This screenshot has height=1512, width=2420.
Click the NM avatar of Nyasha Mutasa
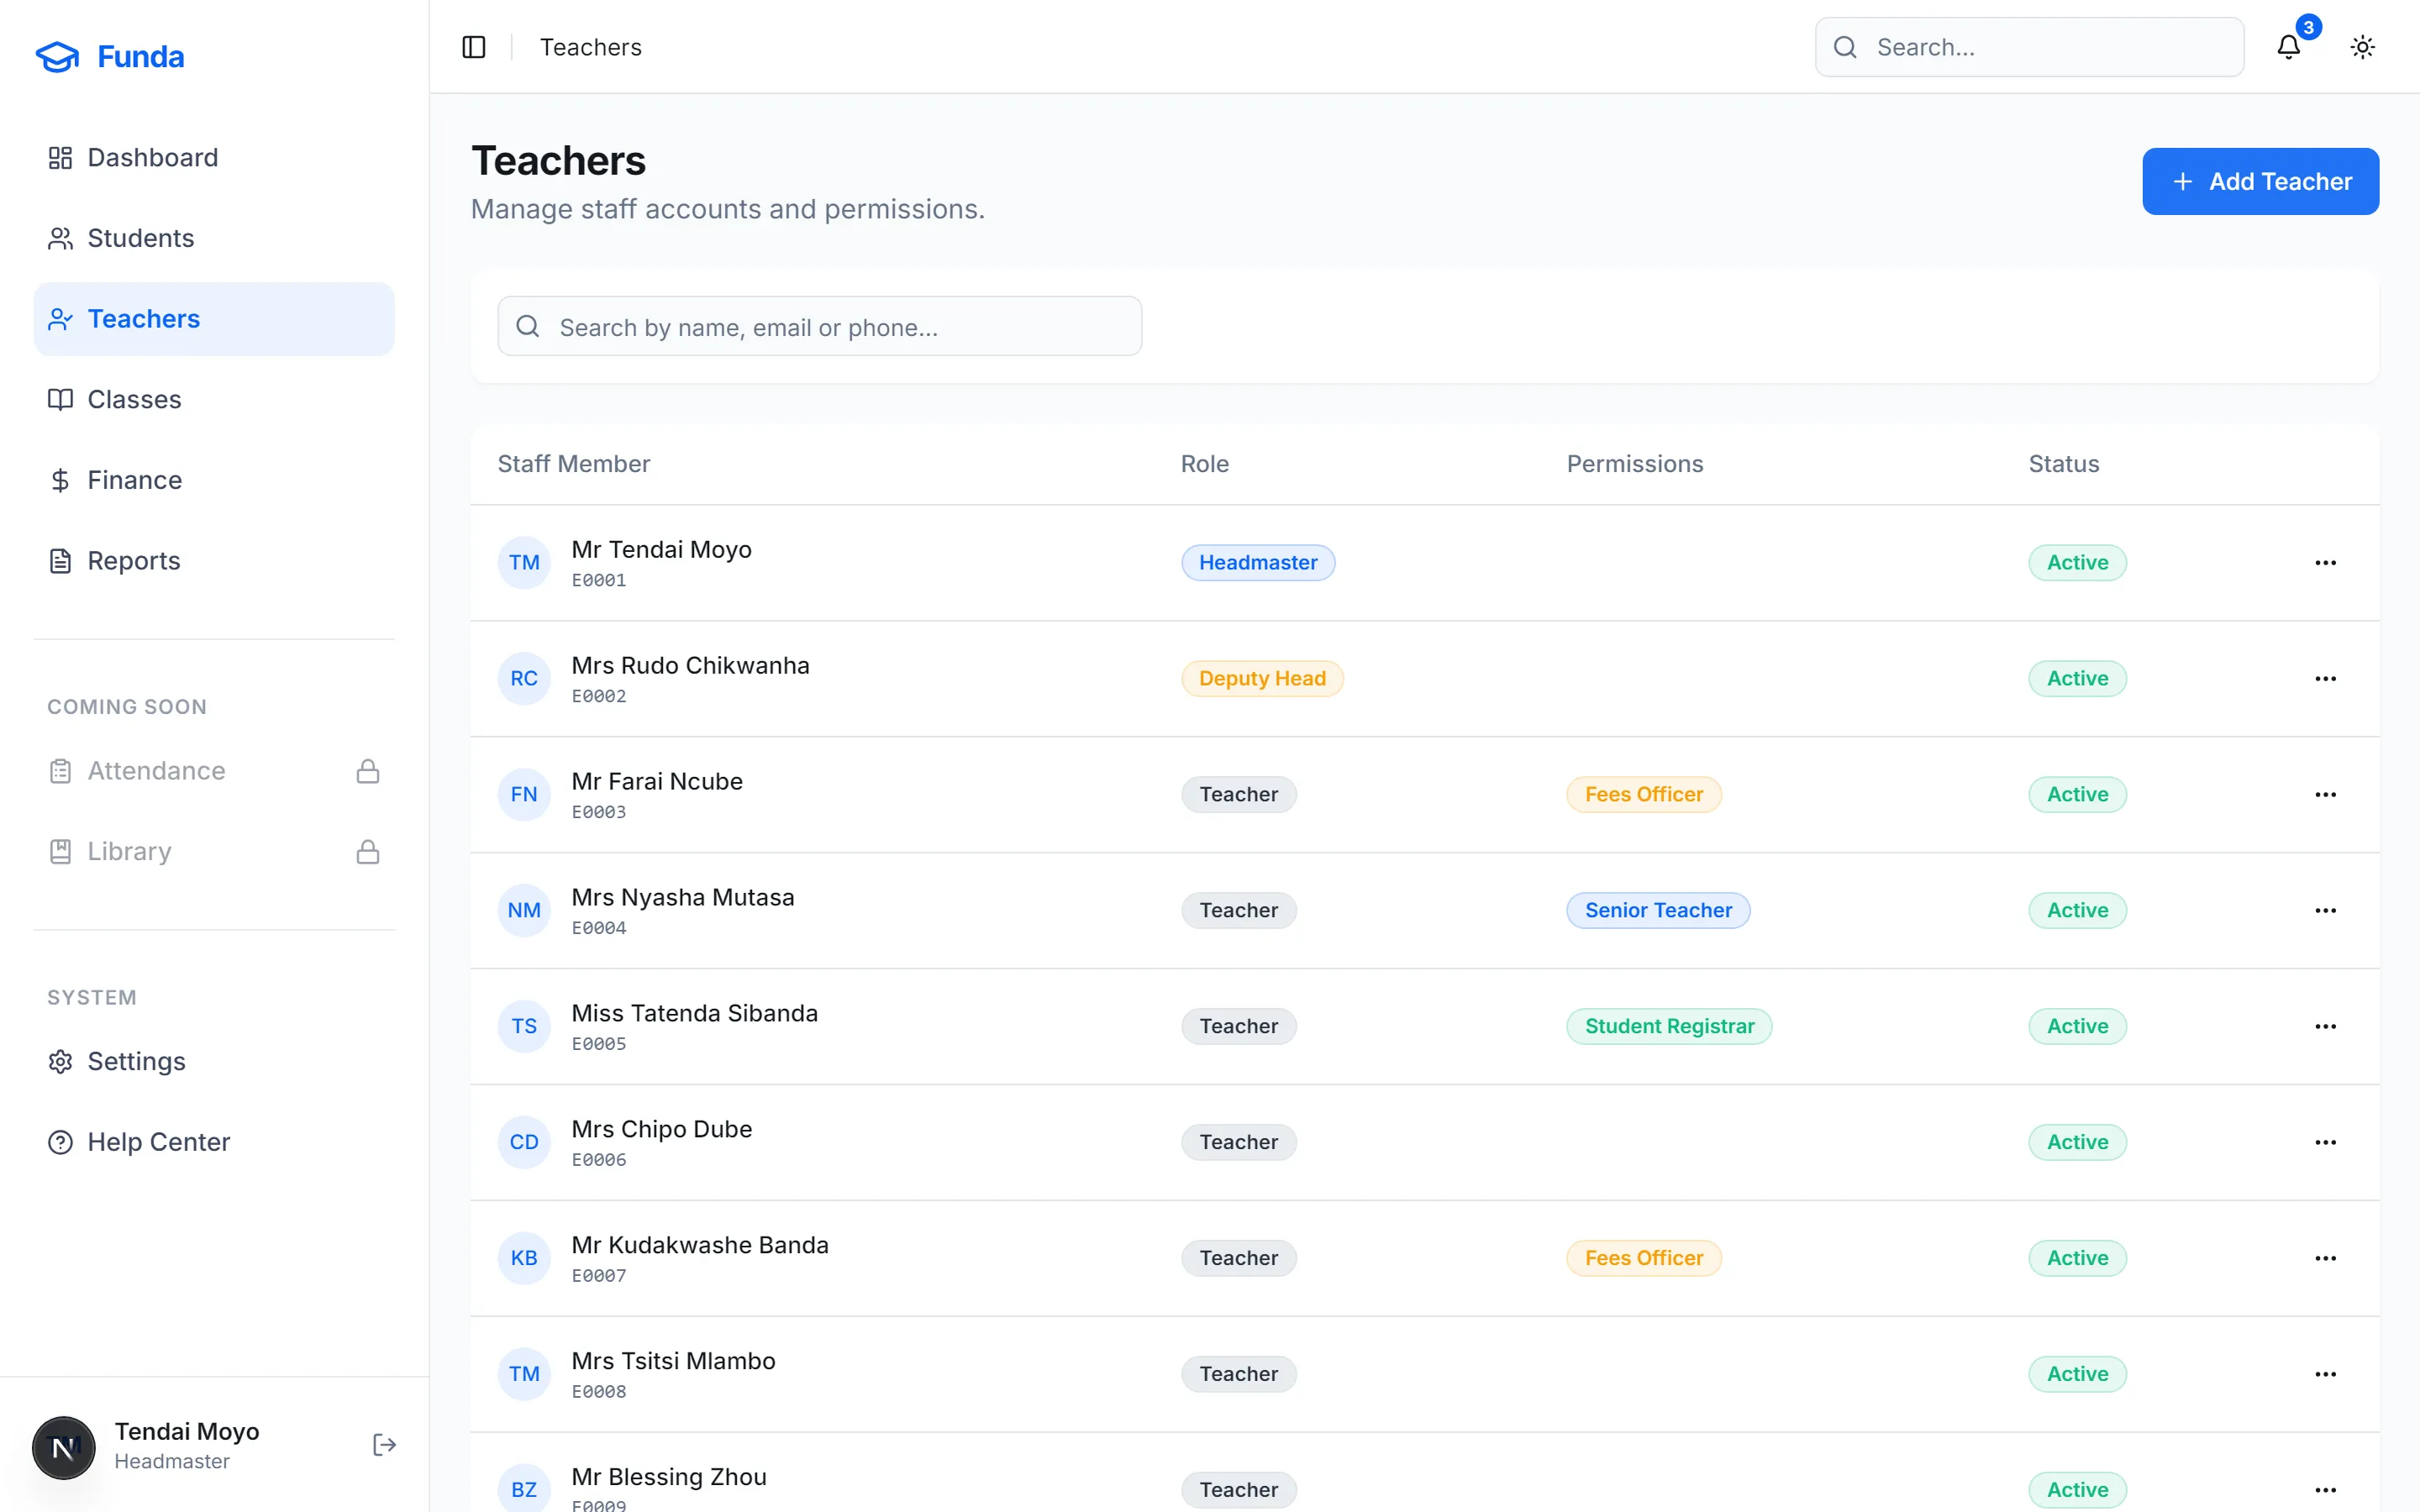coord(524,911)
